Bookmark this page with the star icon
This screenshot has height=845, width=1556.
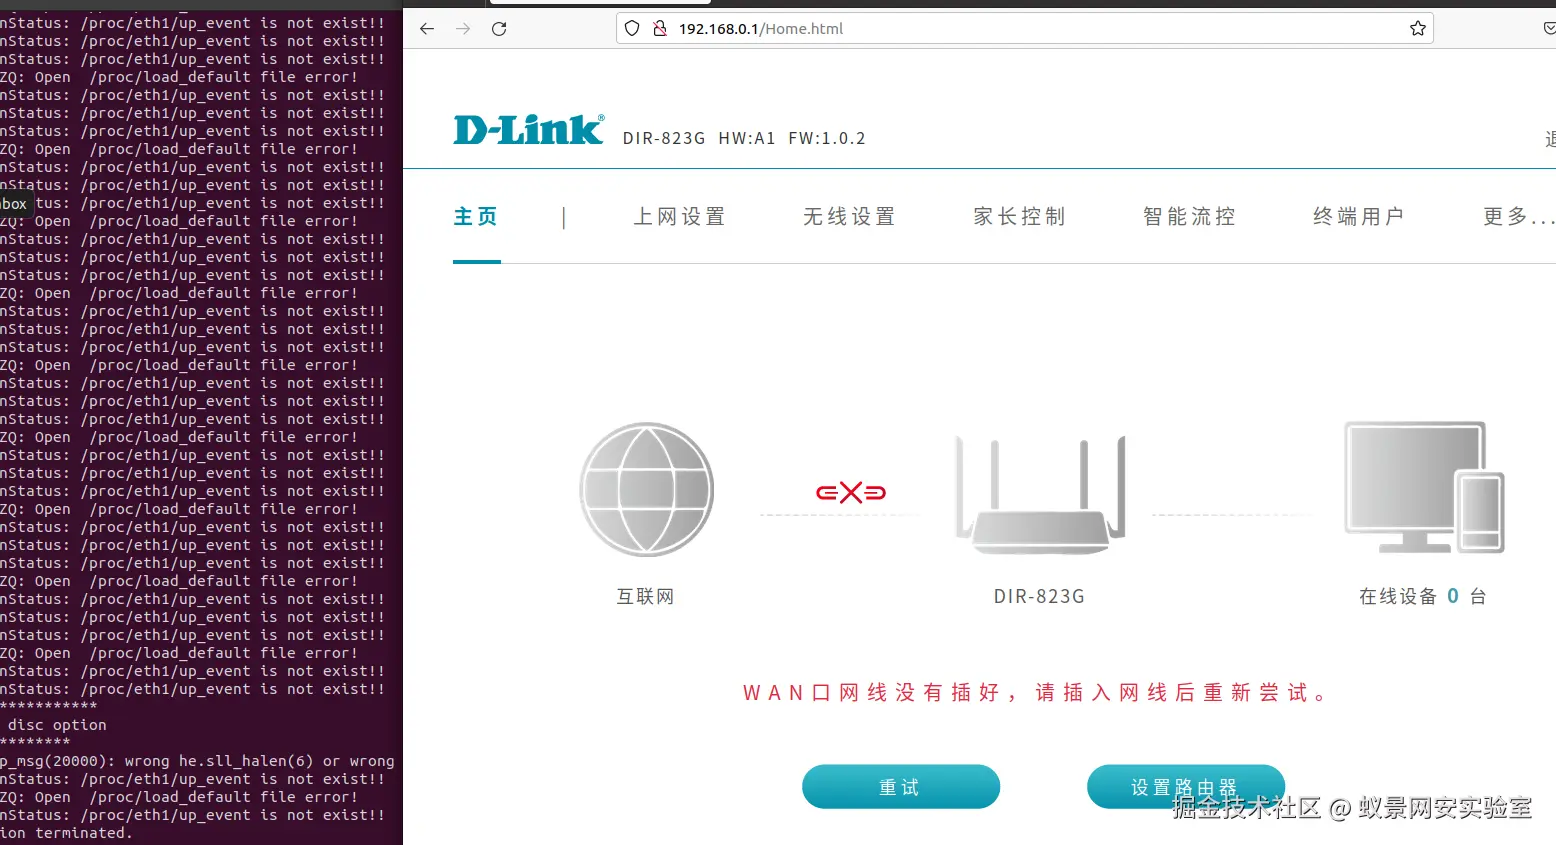click(x=1417, y=29)
